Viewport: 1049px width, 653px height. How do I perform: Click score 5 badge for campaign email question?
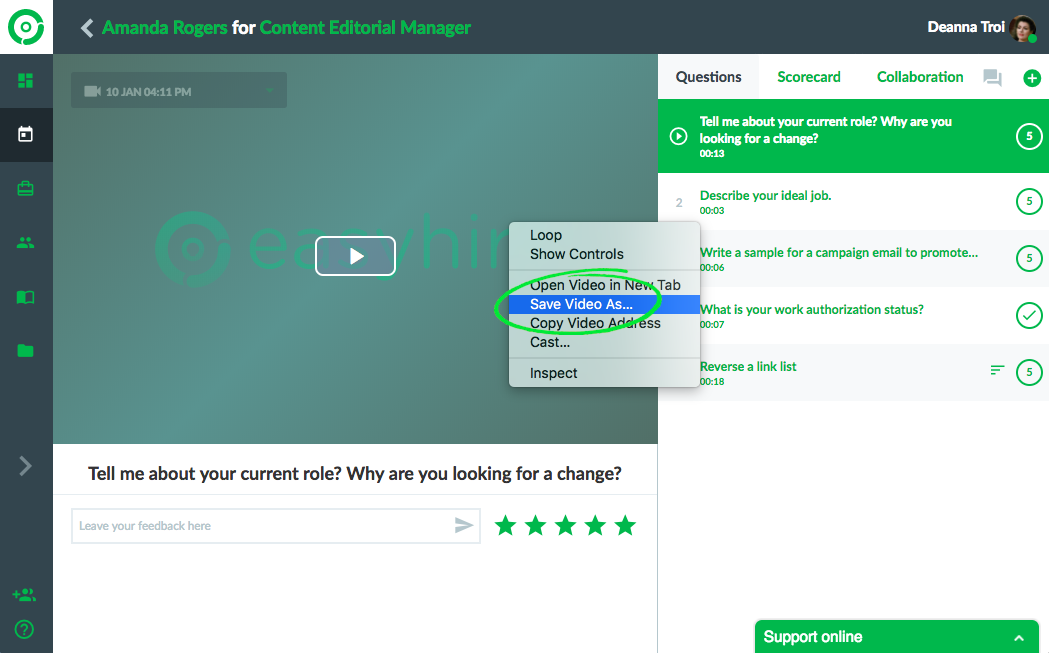coord(1029,258)
